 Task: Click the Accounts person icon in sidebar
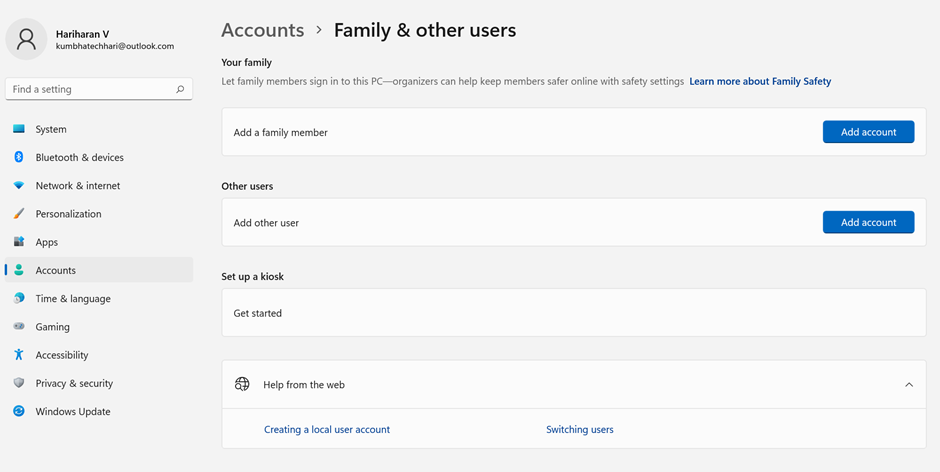[x=19, y=270]
